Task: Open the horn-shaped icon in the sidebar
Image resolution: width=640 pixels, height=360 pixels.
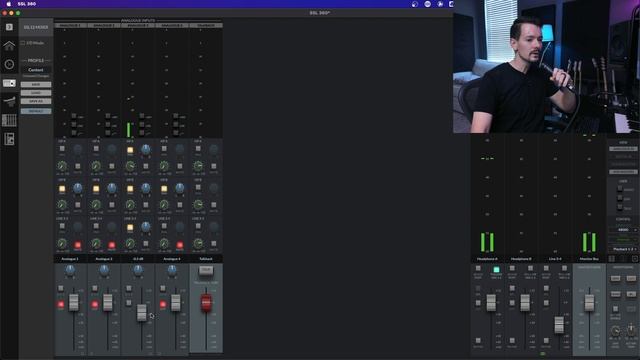Action: (x=9, y=102)
